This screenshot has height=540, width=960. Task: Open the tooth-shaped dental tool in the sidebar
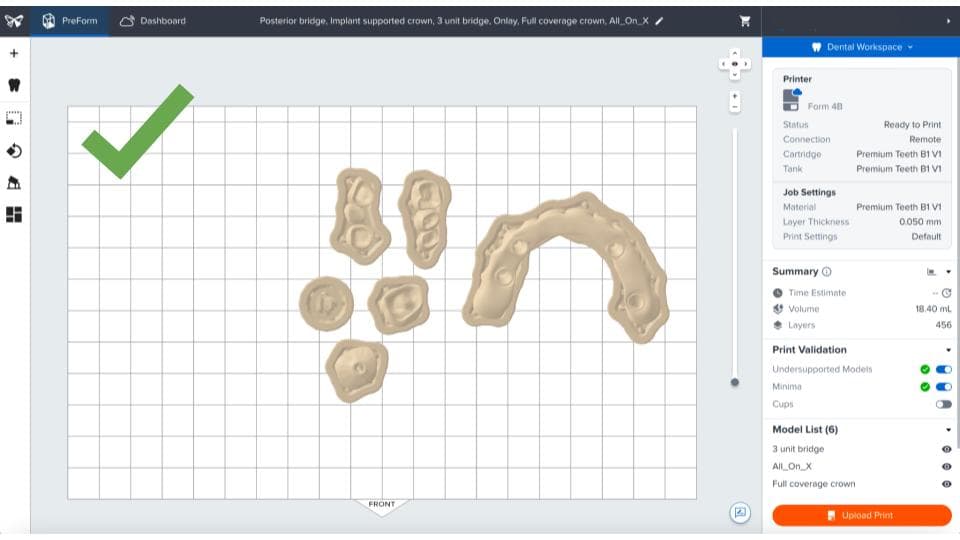[14, 86]
